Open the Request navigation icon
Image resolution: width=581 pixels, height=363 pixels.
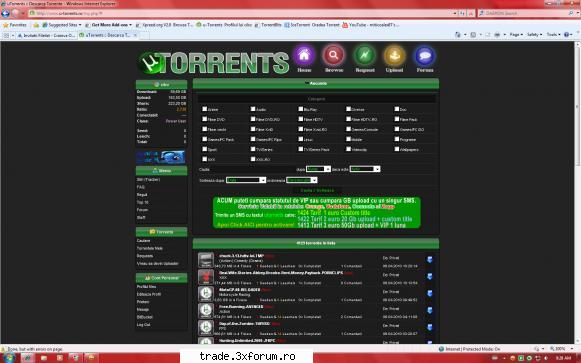click(365, 56)
